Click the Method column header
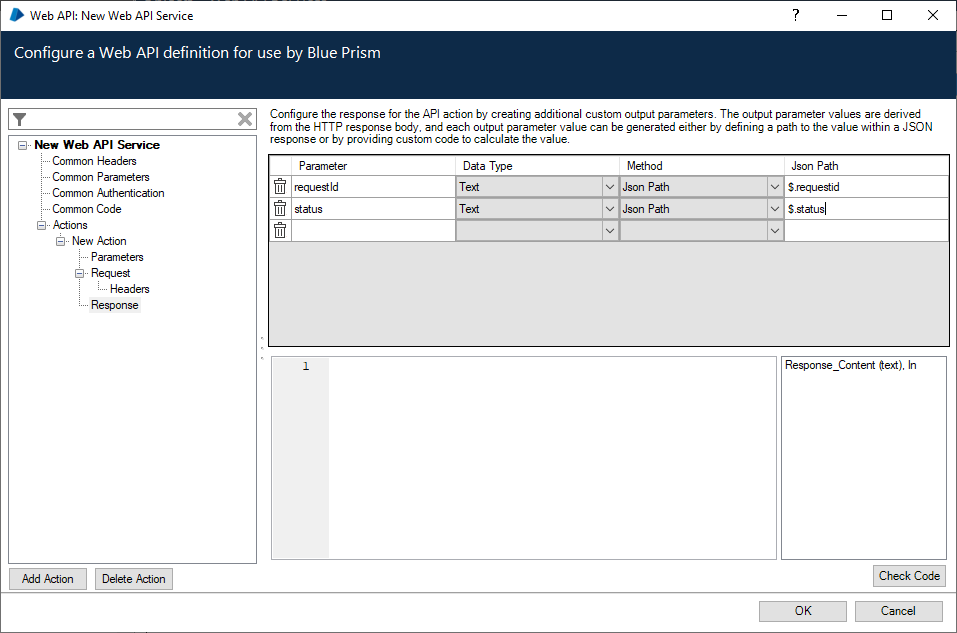 click(702, 166)
